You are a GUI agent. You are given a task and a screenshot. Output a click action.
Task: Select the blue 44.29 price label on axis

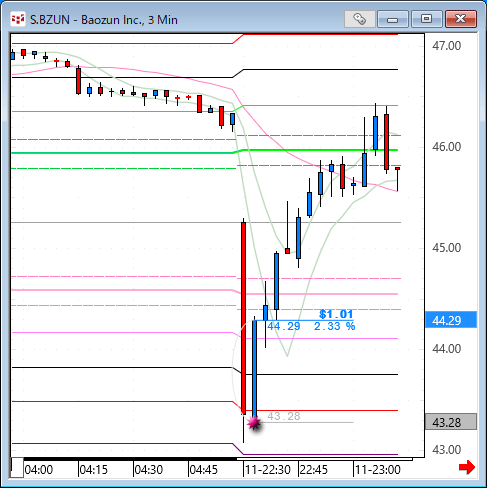pos(451,320)
